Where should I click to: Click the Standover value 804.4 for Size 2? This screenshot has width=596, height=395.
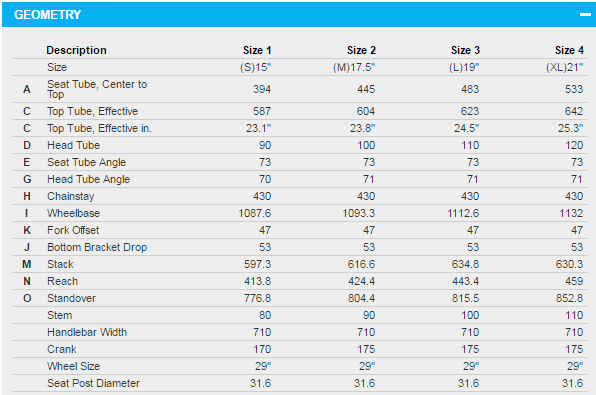click(x=361, y=298)
